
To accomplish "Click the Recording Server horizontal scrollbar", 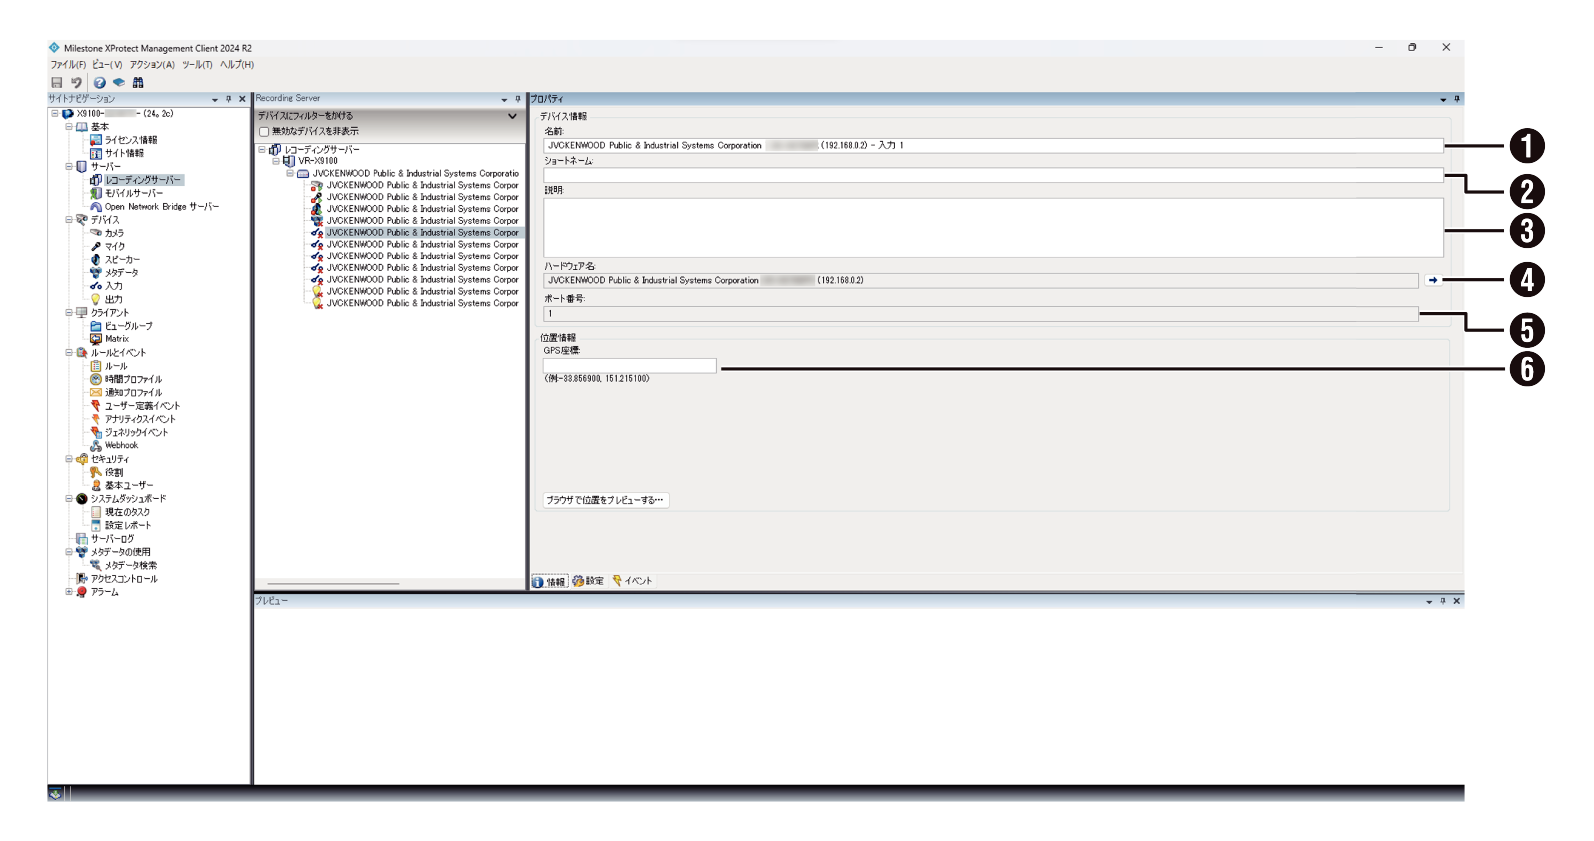I will [x=333, y=584].
